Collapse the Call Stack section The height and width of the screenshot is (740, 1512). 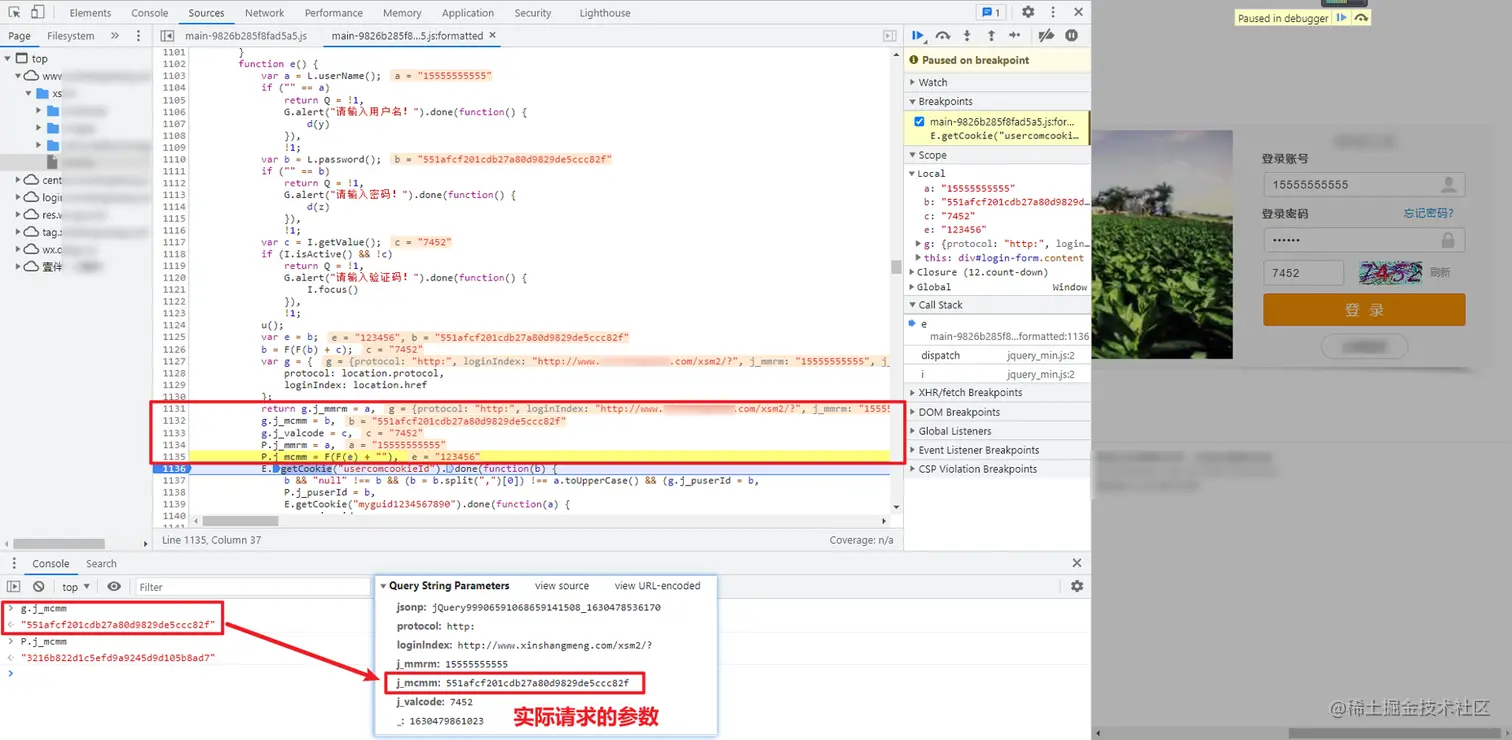(x=940, y=305)
